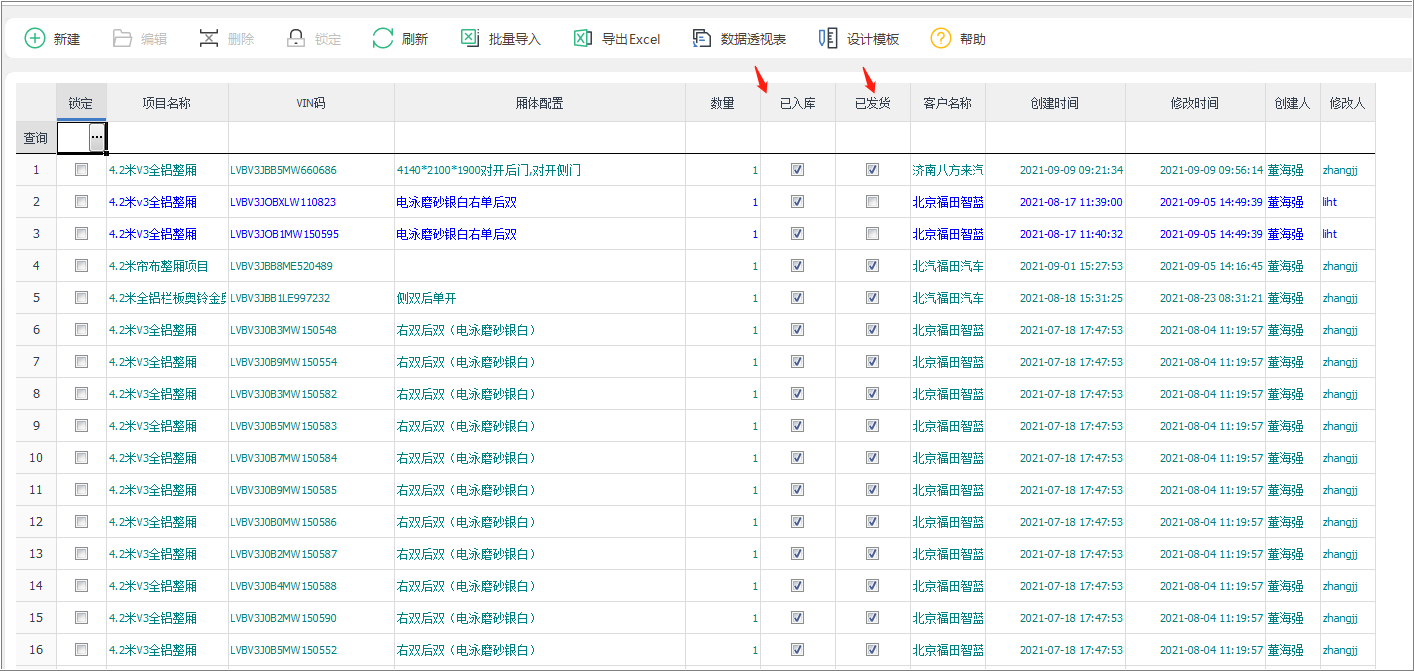This screenshot has height=671, width=1414.
Task: Click the 编辑 folder icon
Action: (x=122, y=38)
